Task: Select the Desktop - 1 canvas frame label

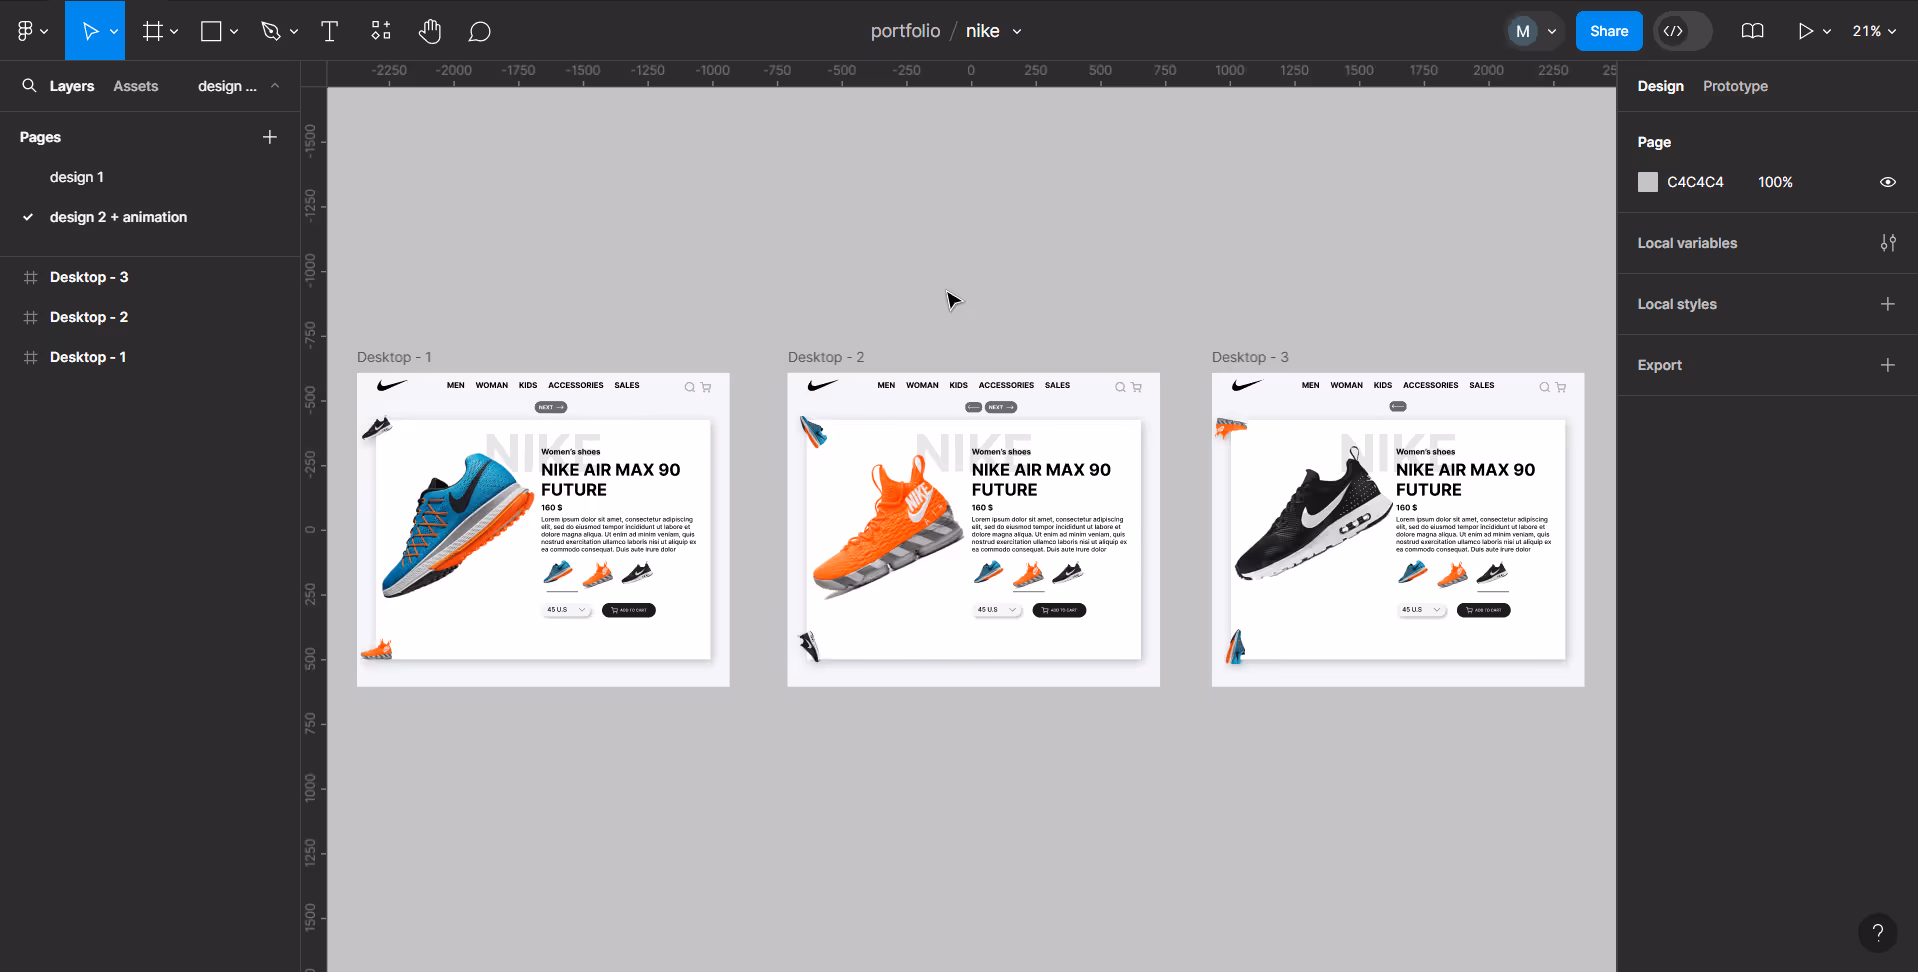Action: point(394,357)
